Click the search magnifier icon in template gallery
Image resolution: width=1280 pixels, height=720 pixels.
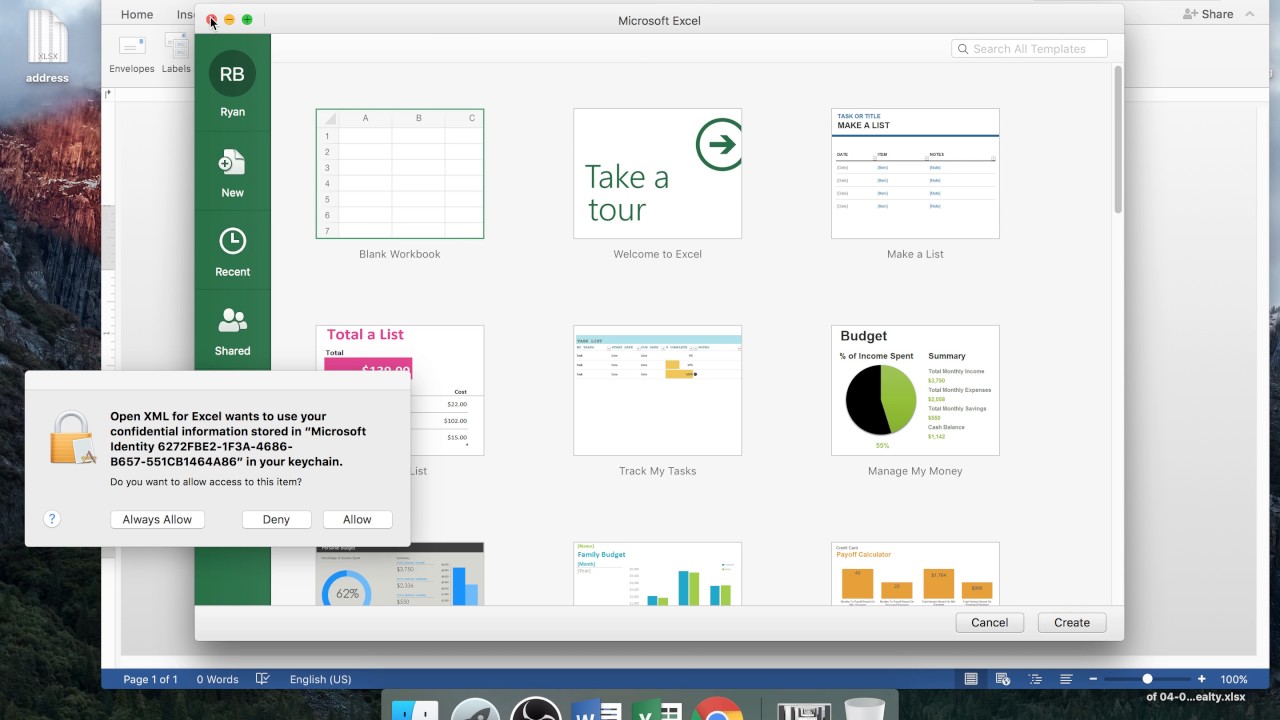(x=963, y=49)
